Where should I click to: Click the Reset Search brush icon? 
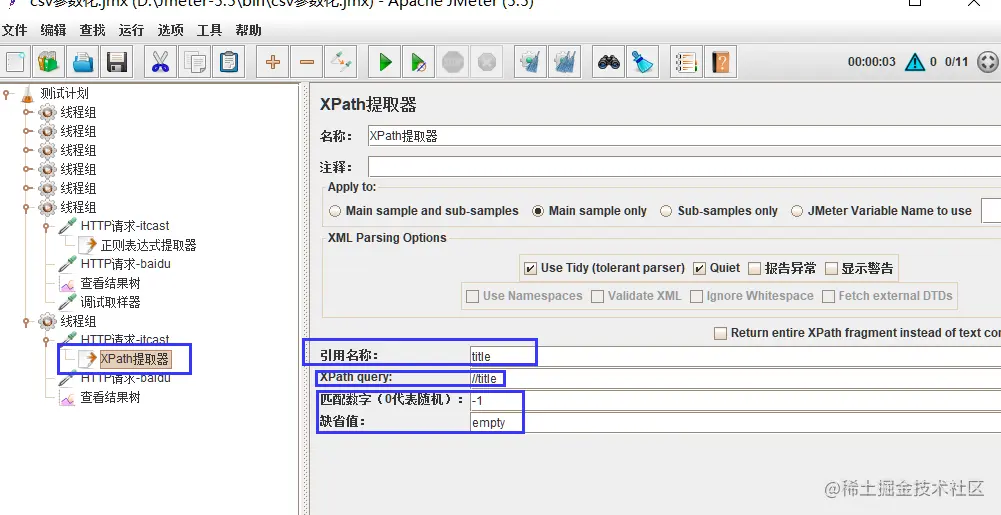[x=642, y=62]
